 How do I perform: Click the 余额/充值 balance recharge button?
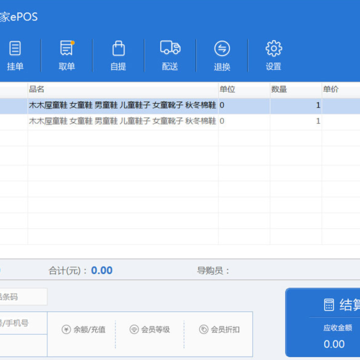tap(83, 330)
